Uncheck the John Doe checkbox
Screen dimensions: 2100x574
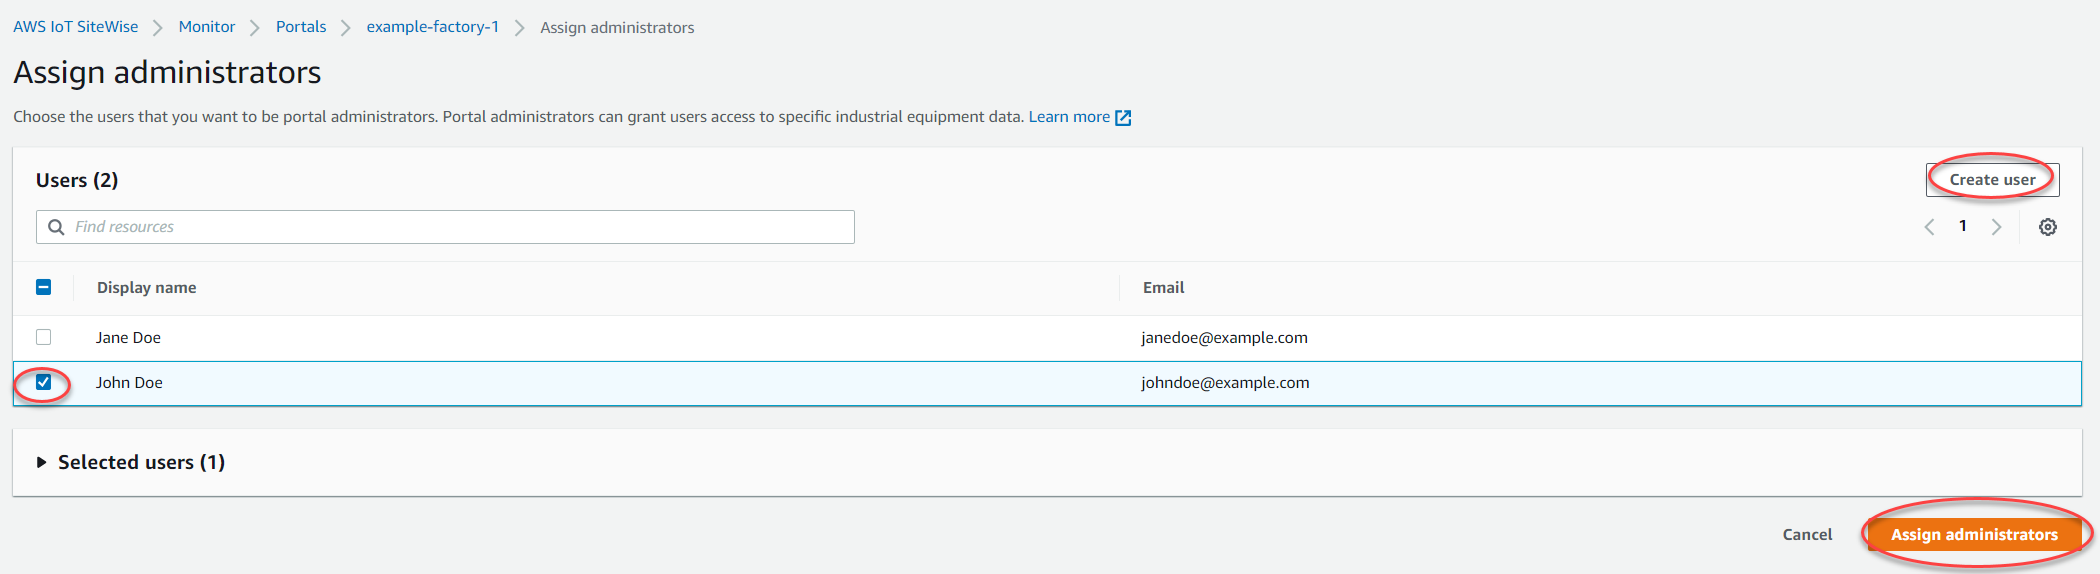click(44, 383)
